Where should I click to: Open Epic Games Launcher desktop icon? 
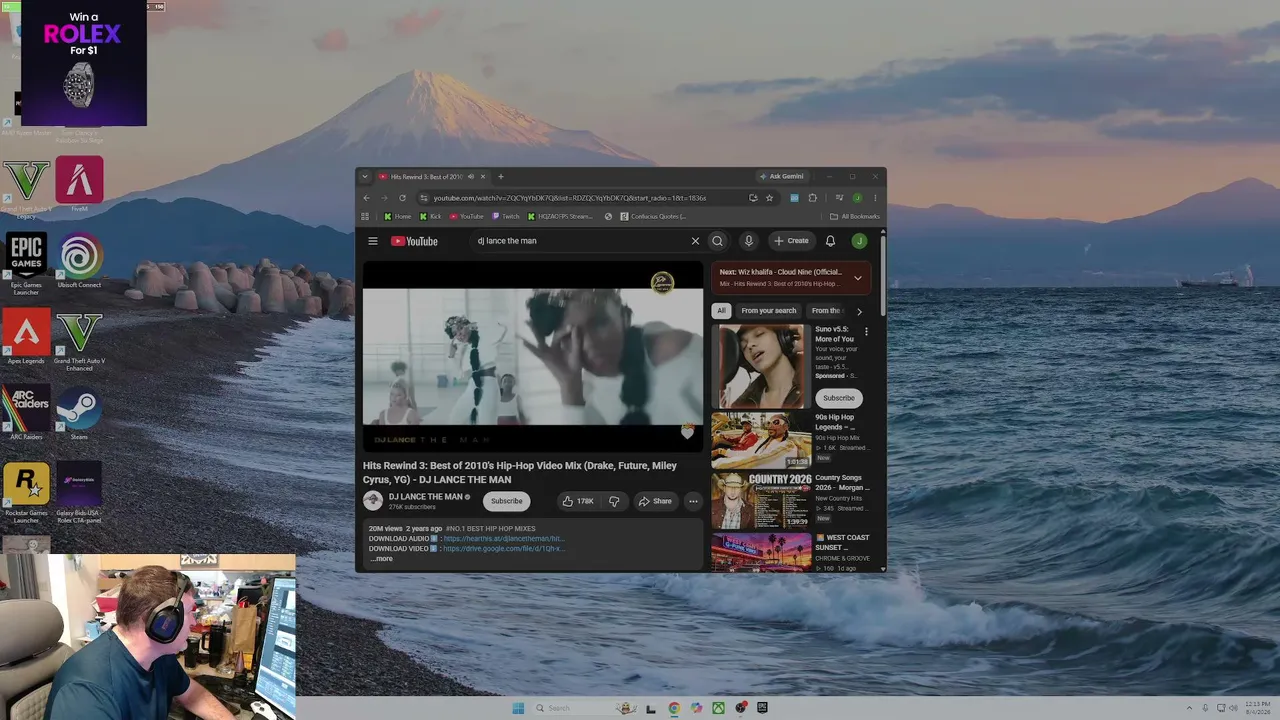[x=26, y=263]
